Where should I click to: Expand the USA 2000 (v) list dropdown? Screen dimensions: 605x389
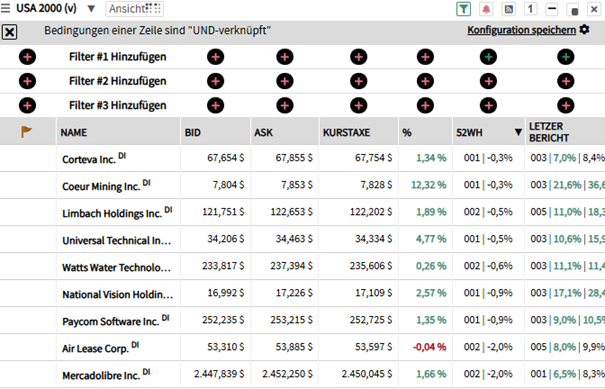pyautogui.click(x=91, y=8)
